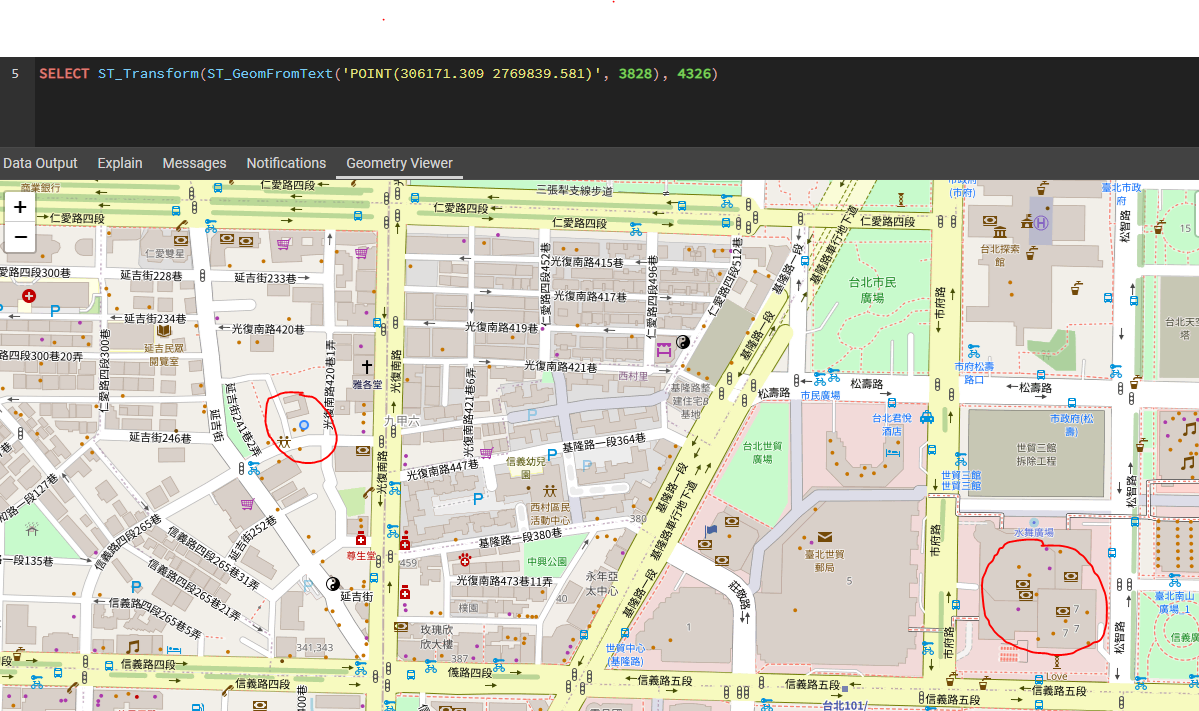Show the Notifications tab
The image size is (1199, 711).
286,163
